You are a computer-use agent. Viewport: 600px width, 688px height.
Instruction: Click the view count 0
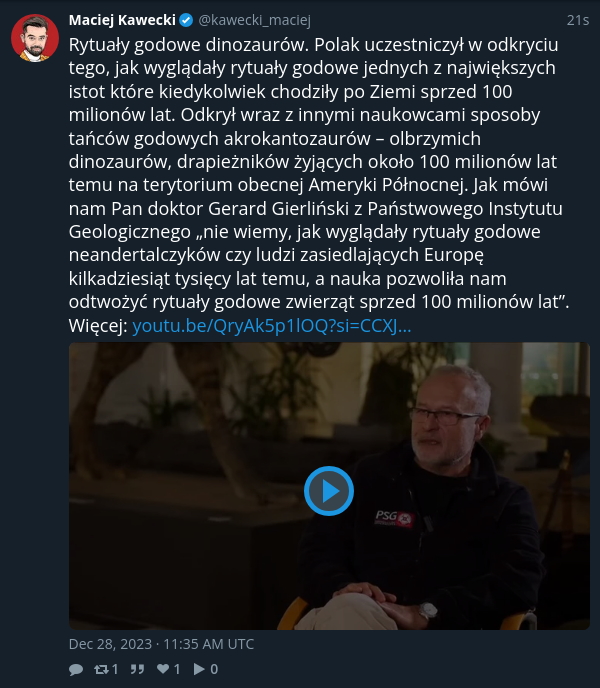214,669
